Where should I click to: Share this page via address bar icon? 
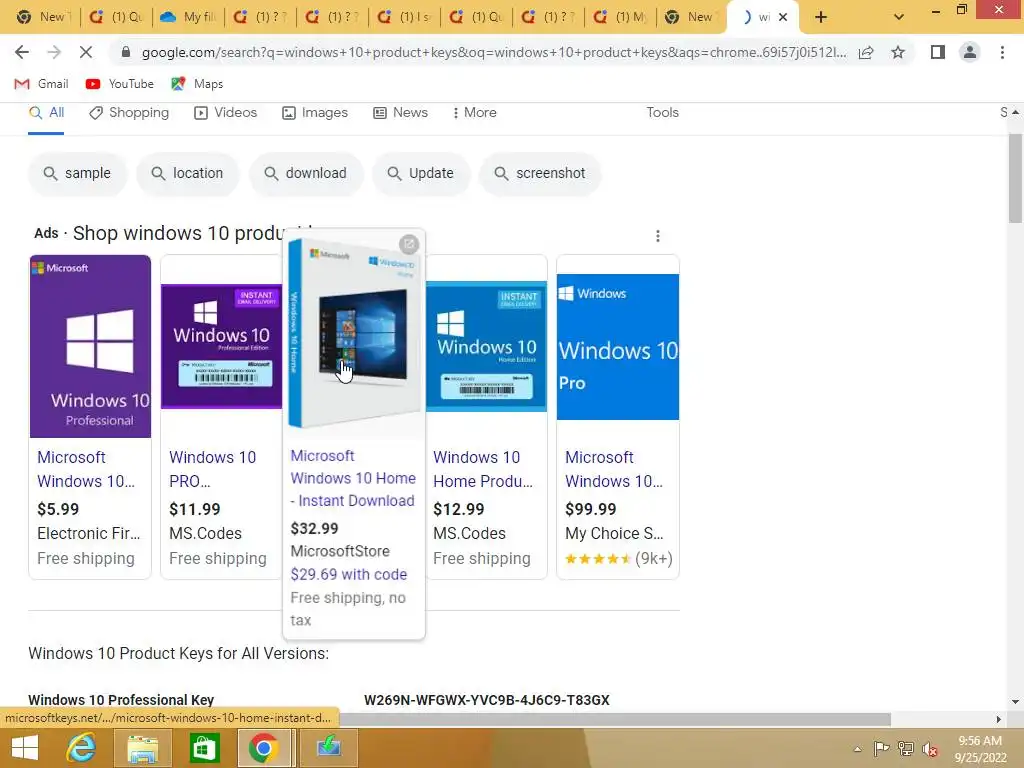tap(866, 52)
